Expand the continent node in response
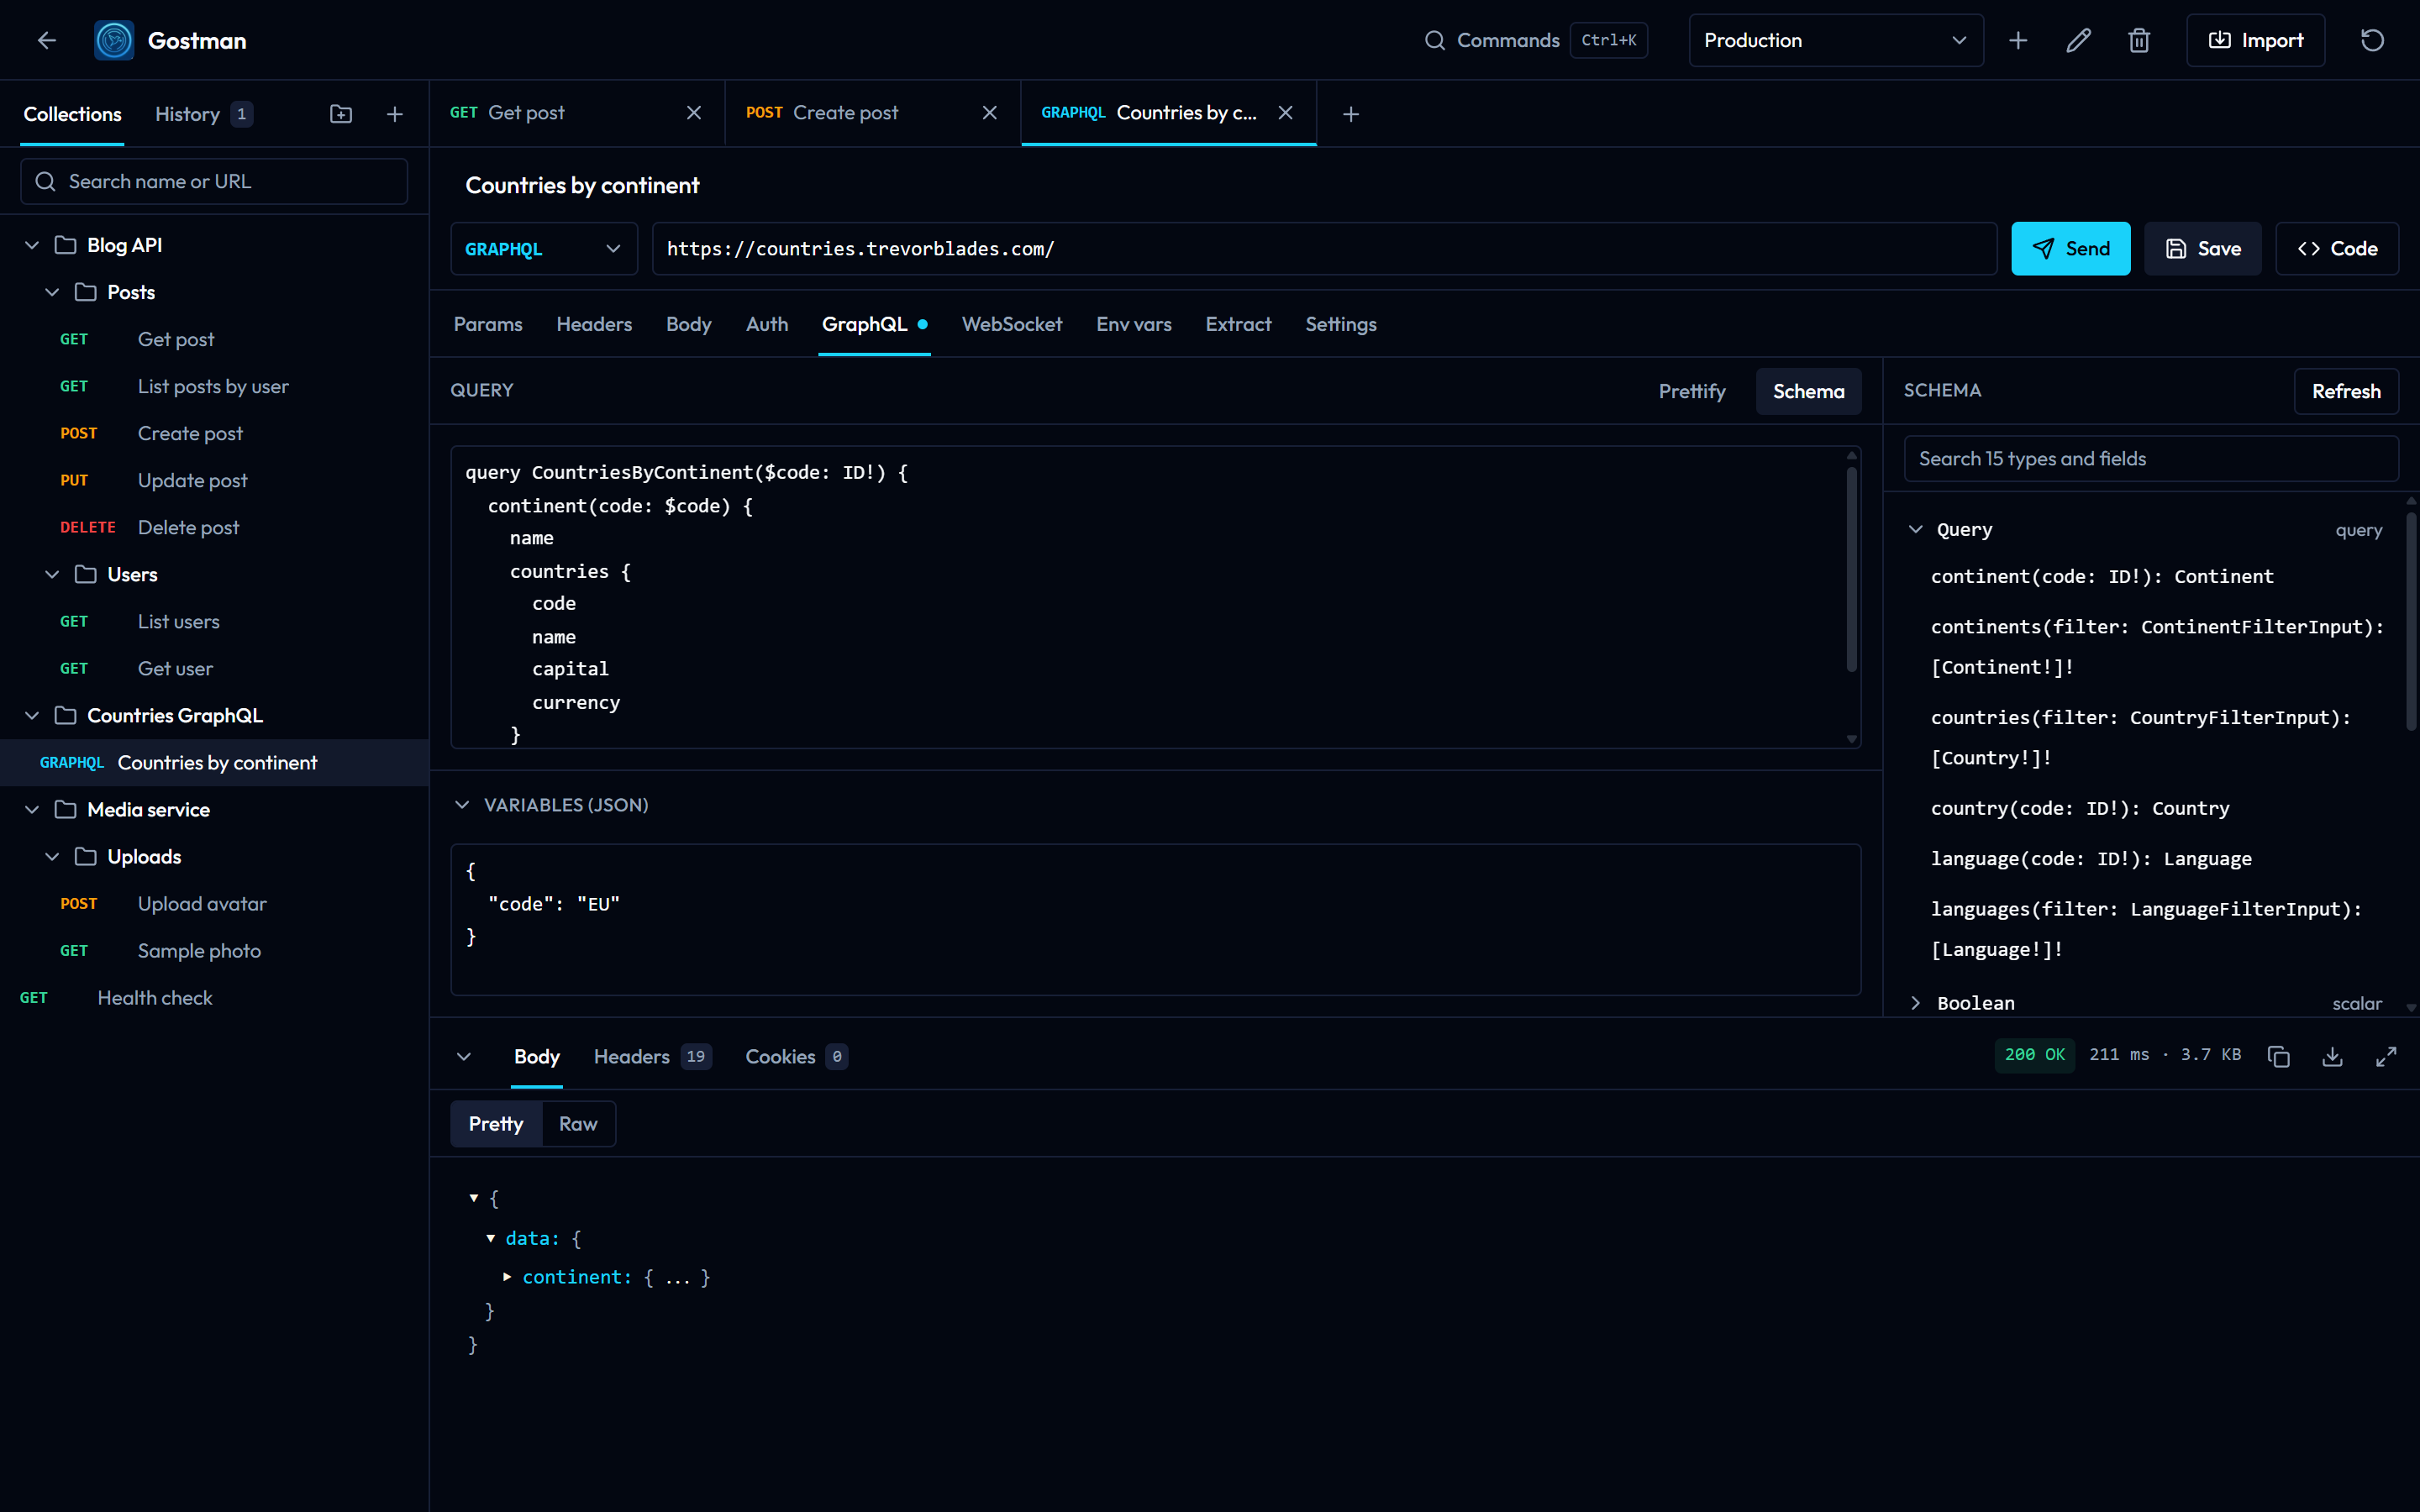This screenshot has height=1512, width=2420. pyautogui.click(x=508, y=1277)
